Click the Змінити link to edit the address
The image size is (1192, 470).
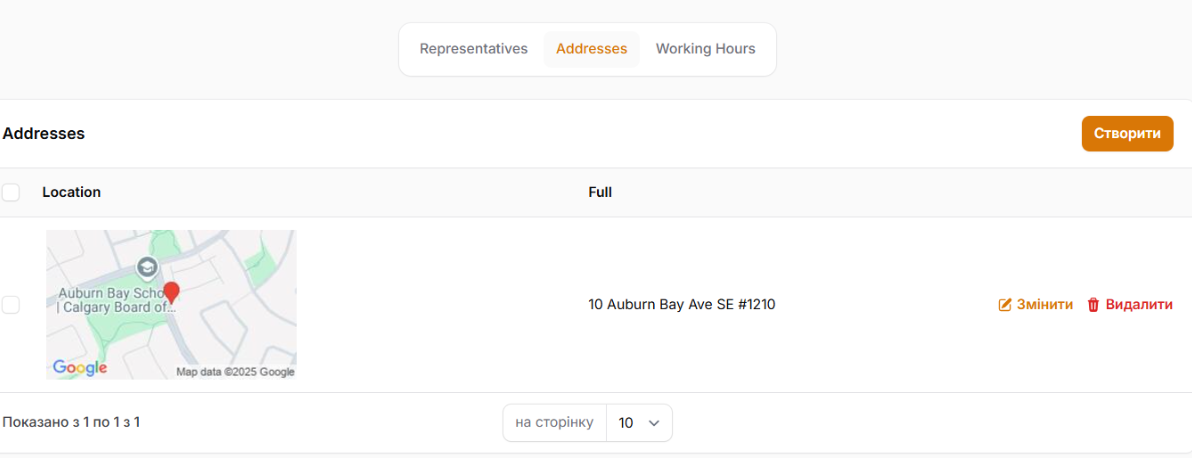click(x=1044, y=305)
